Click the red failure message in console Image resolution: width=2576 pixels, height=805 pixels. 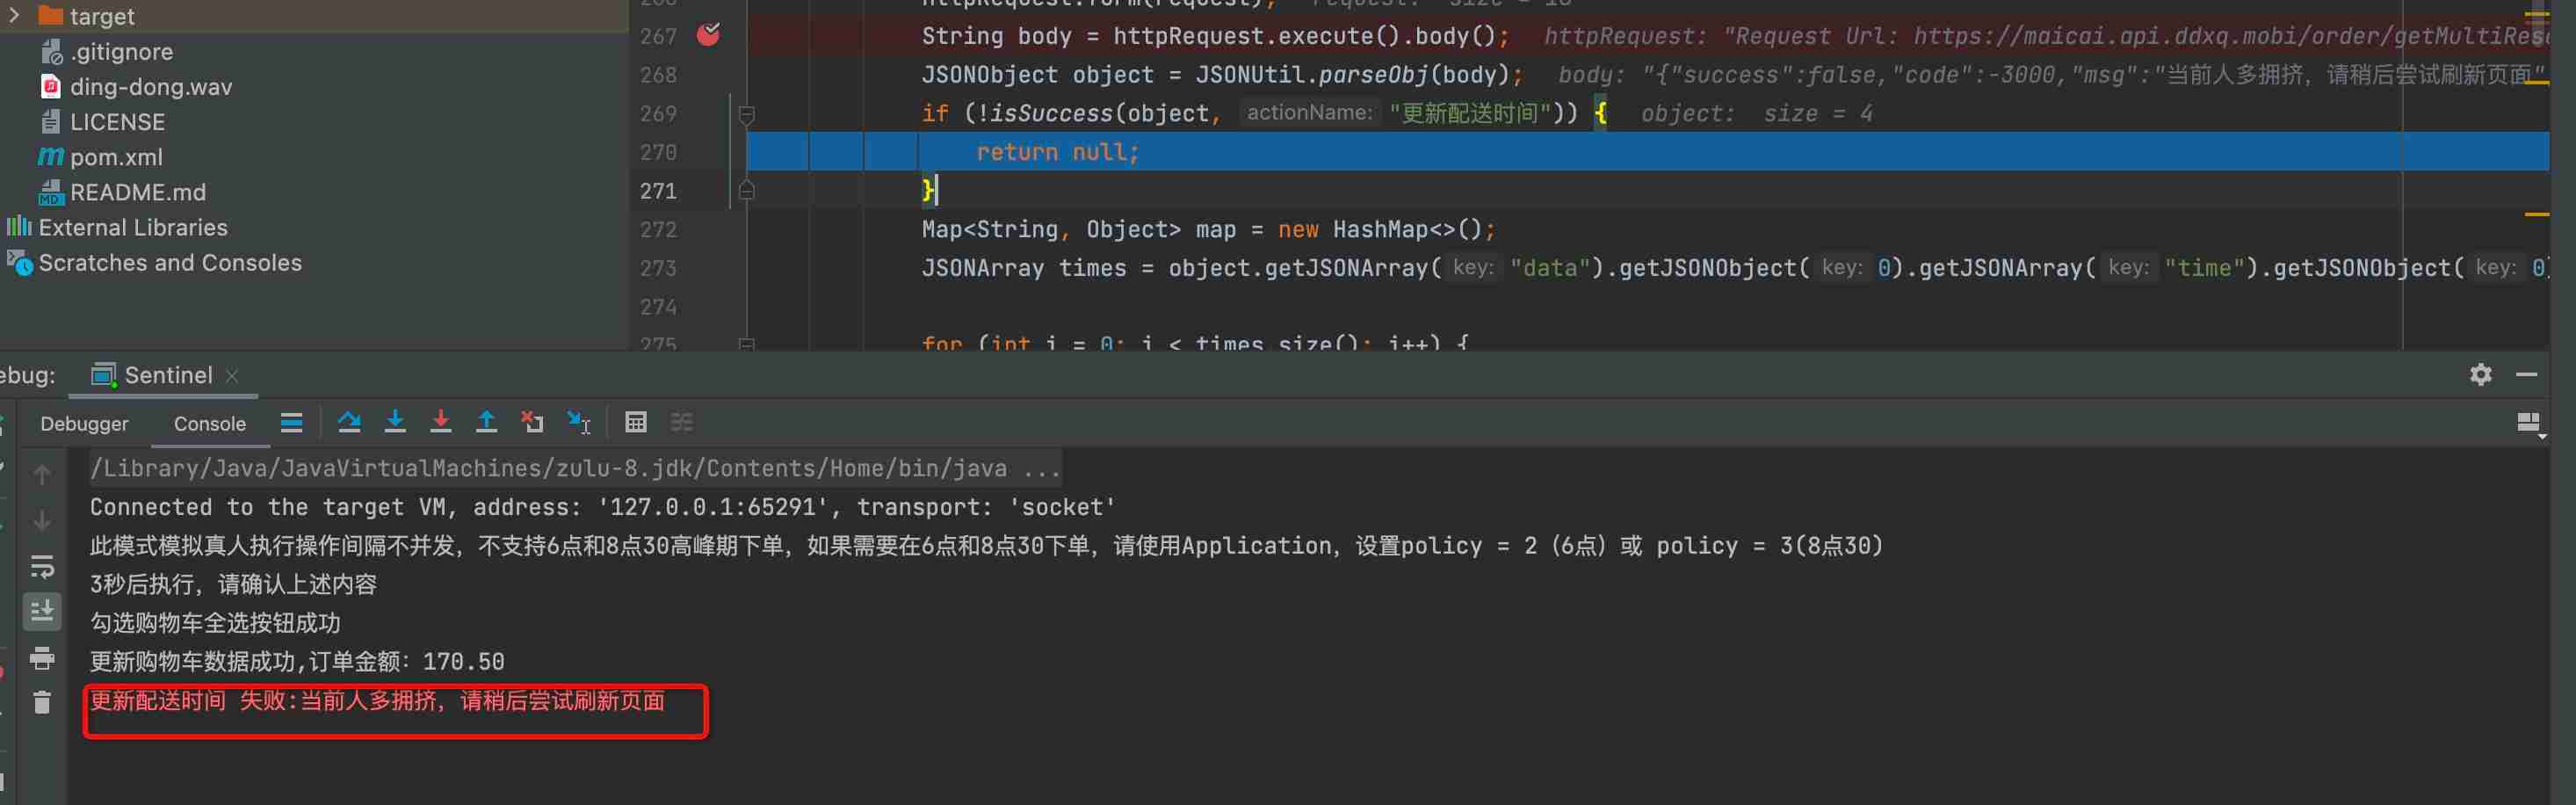tap(377, 701)
